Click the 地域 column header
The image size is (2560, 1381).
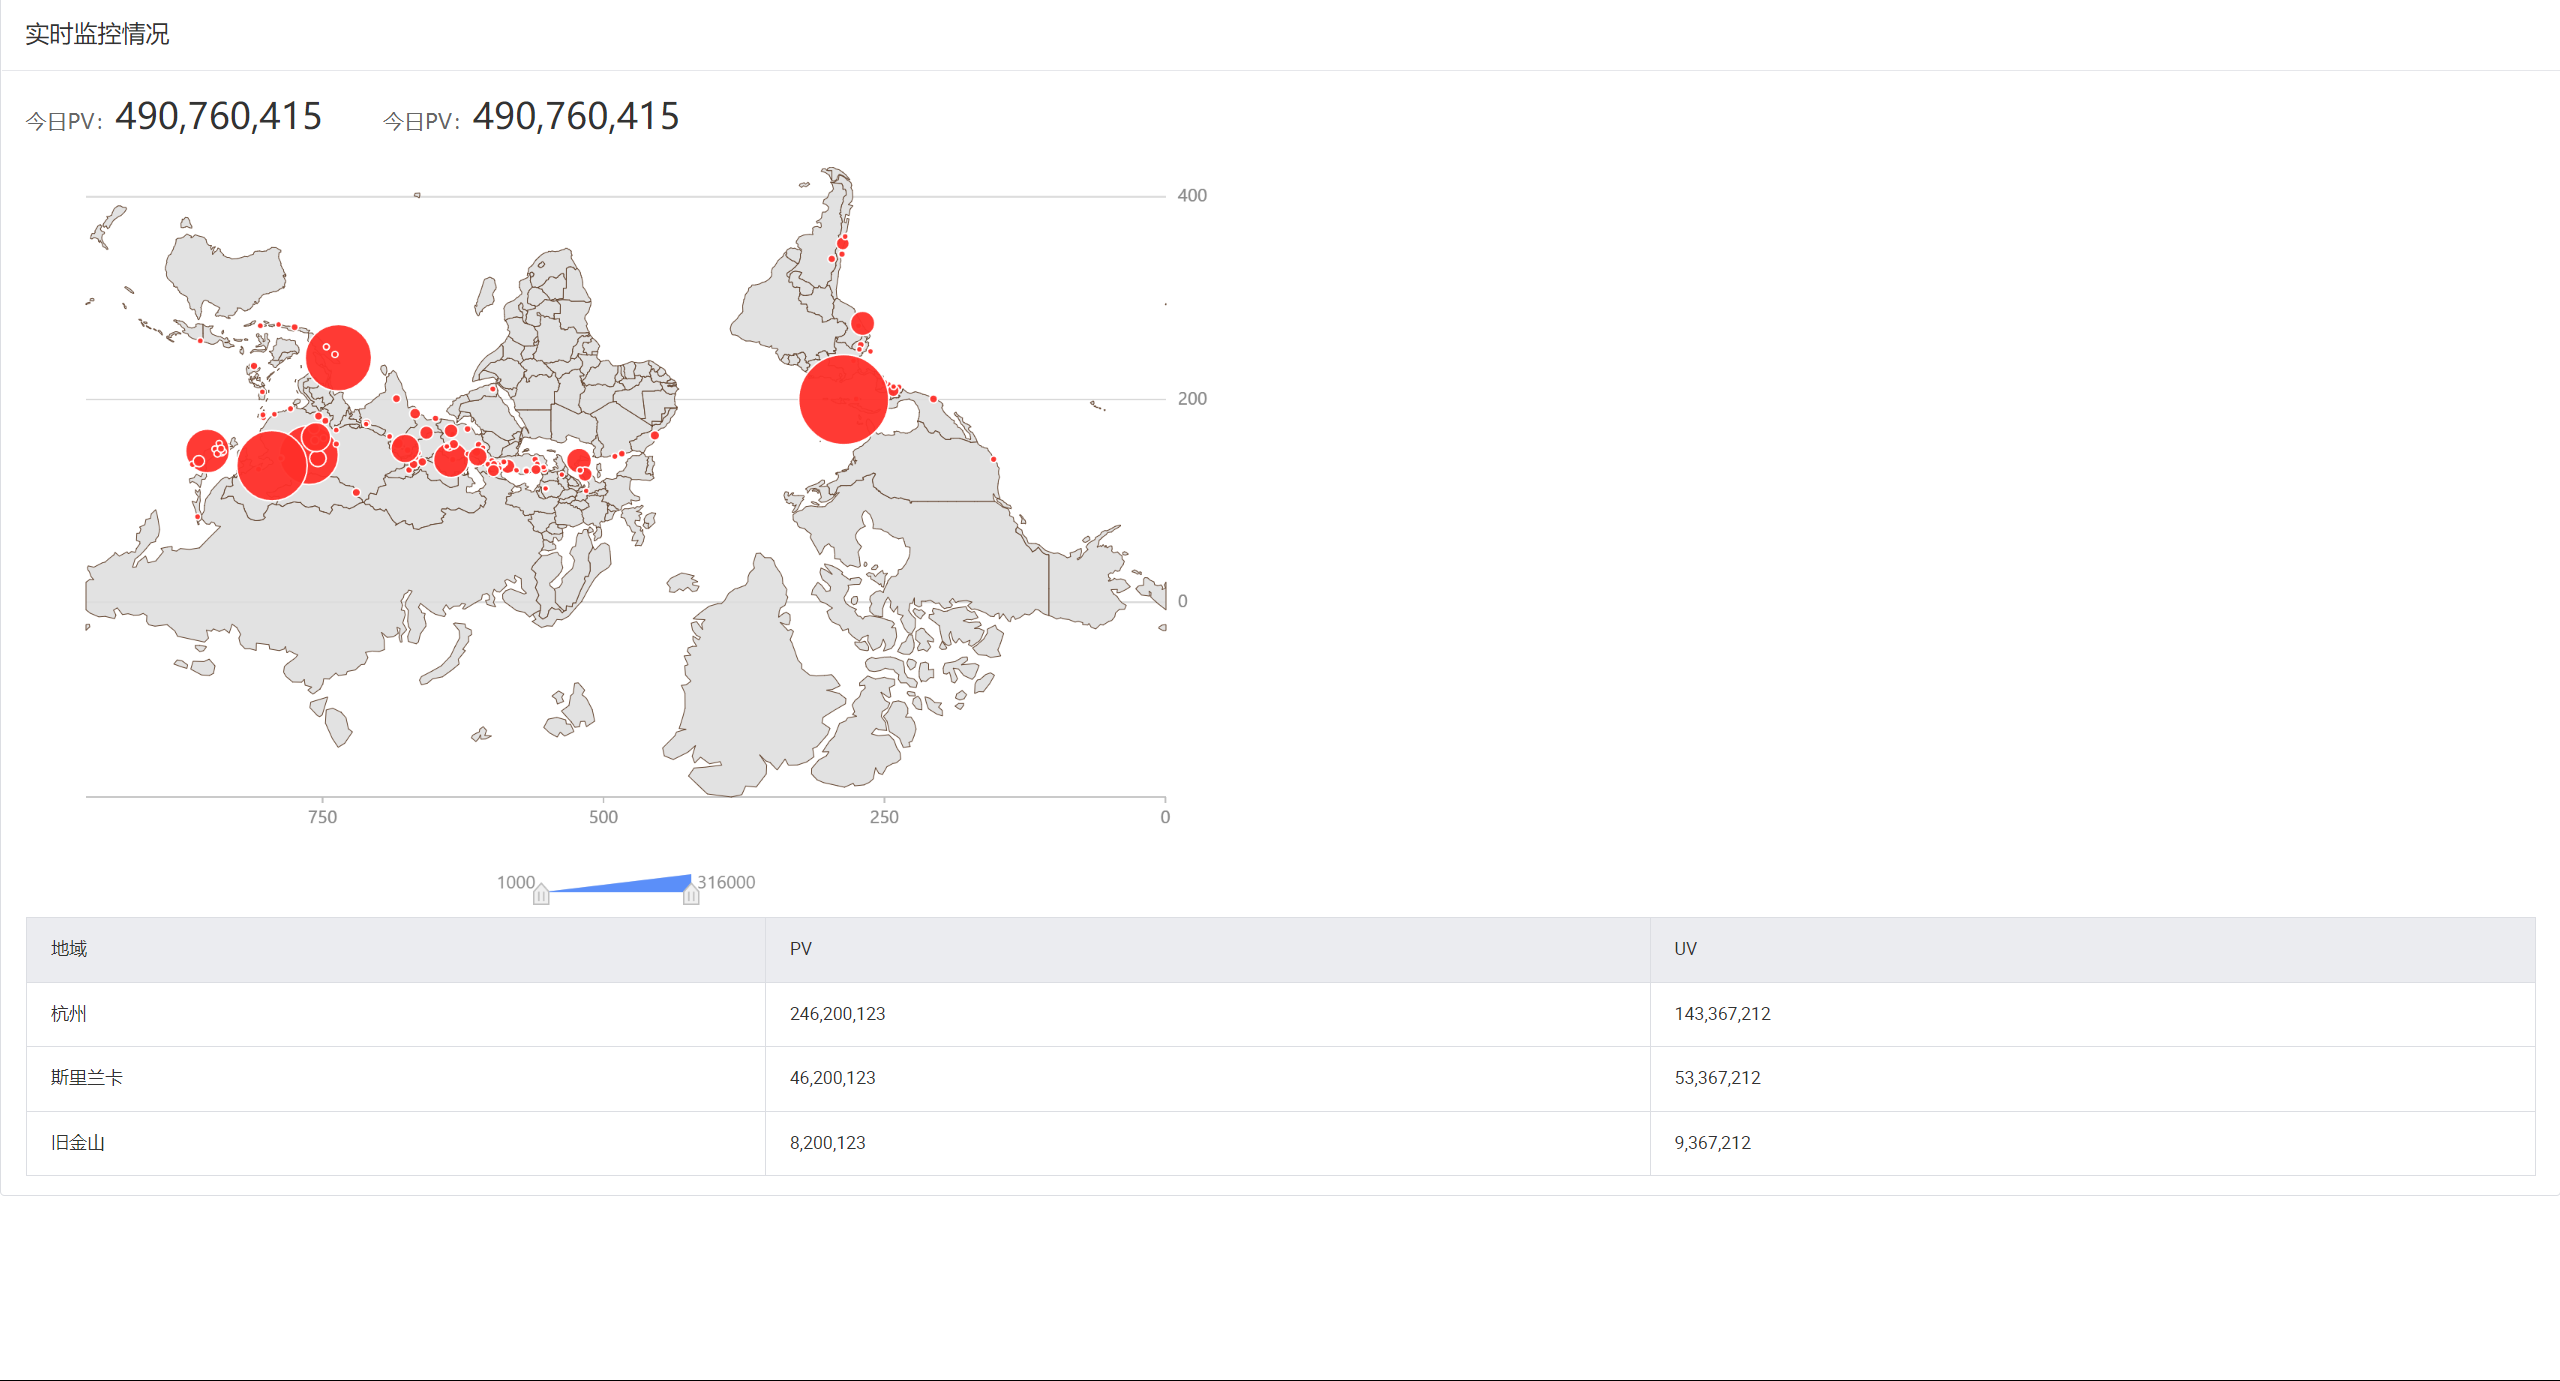(x=69, y=949)
